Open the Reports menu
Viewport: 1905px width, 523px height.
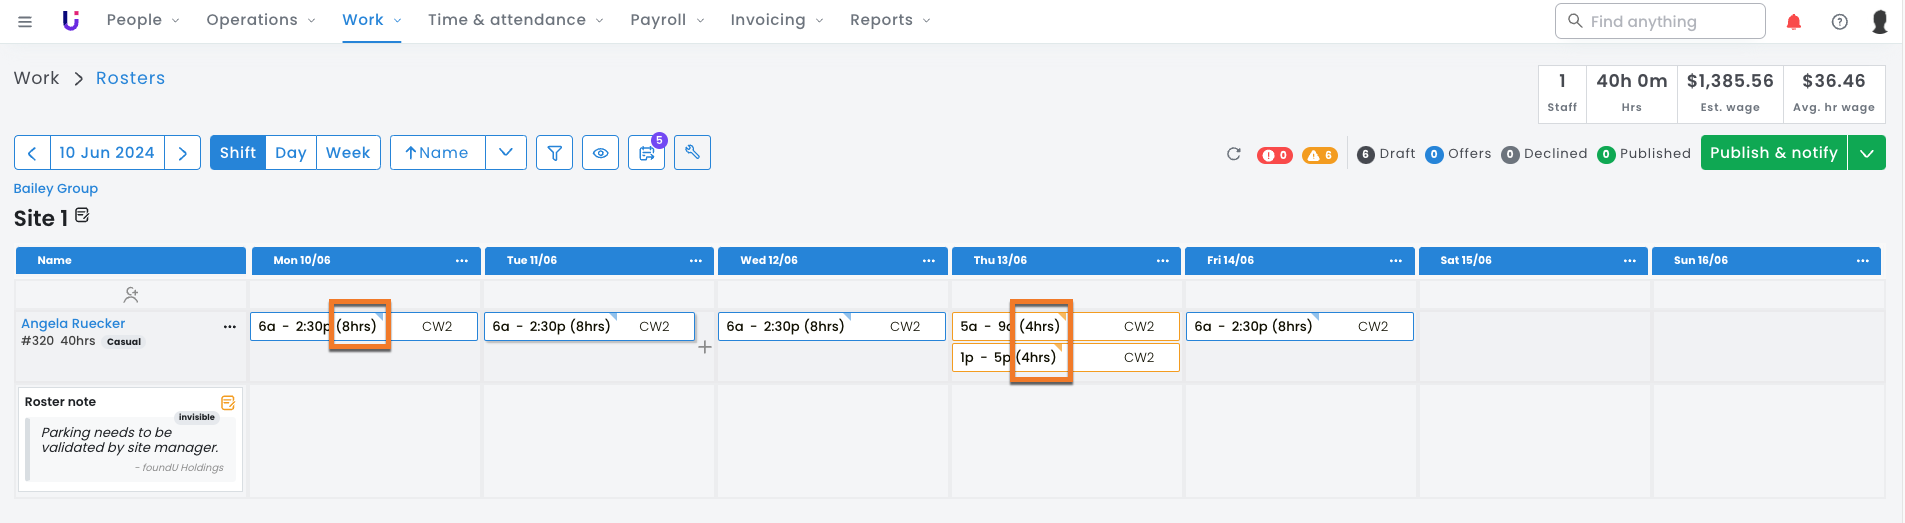(889, 20)
